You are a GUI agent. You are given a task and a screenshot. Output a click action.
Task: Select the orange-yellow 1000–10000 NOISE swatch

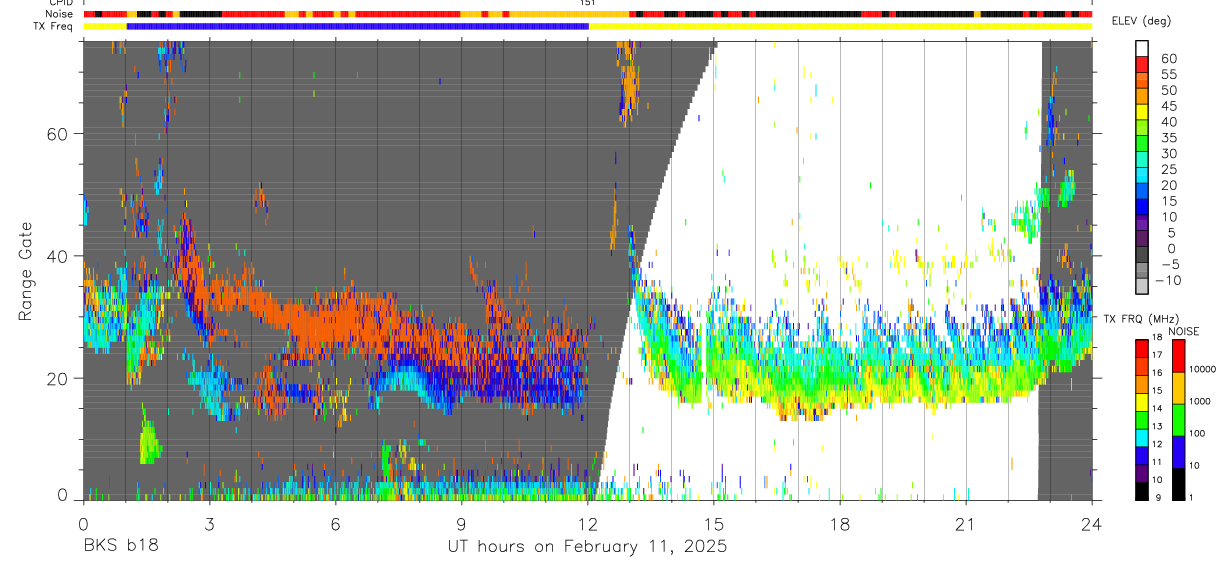coord(1178,388)
